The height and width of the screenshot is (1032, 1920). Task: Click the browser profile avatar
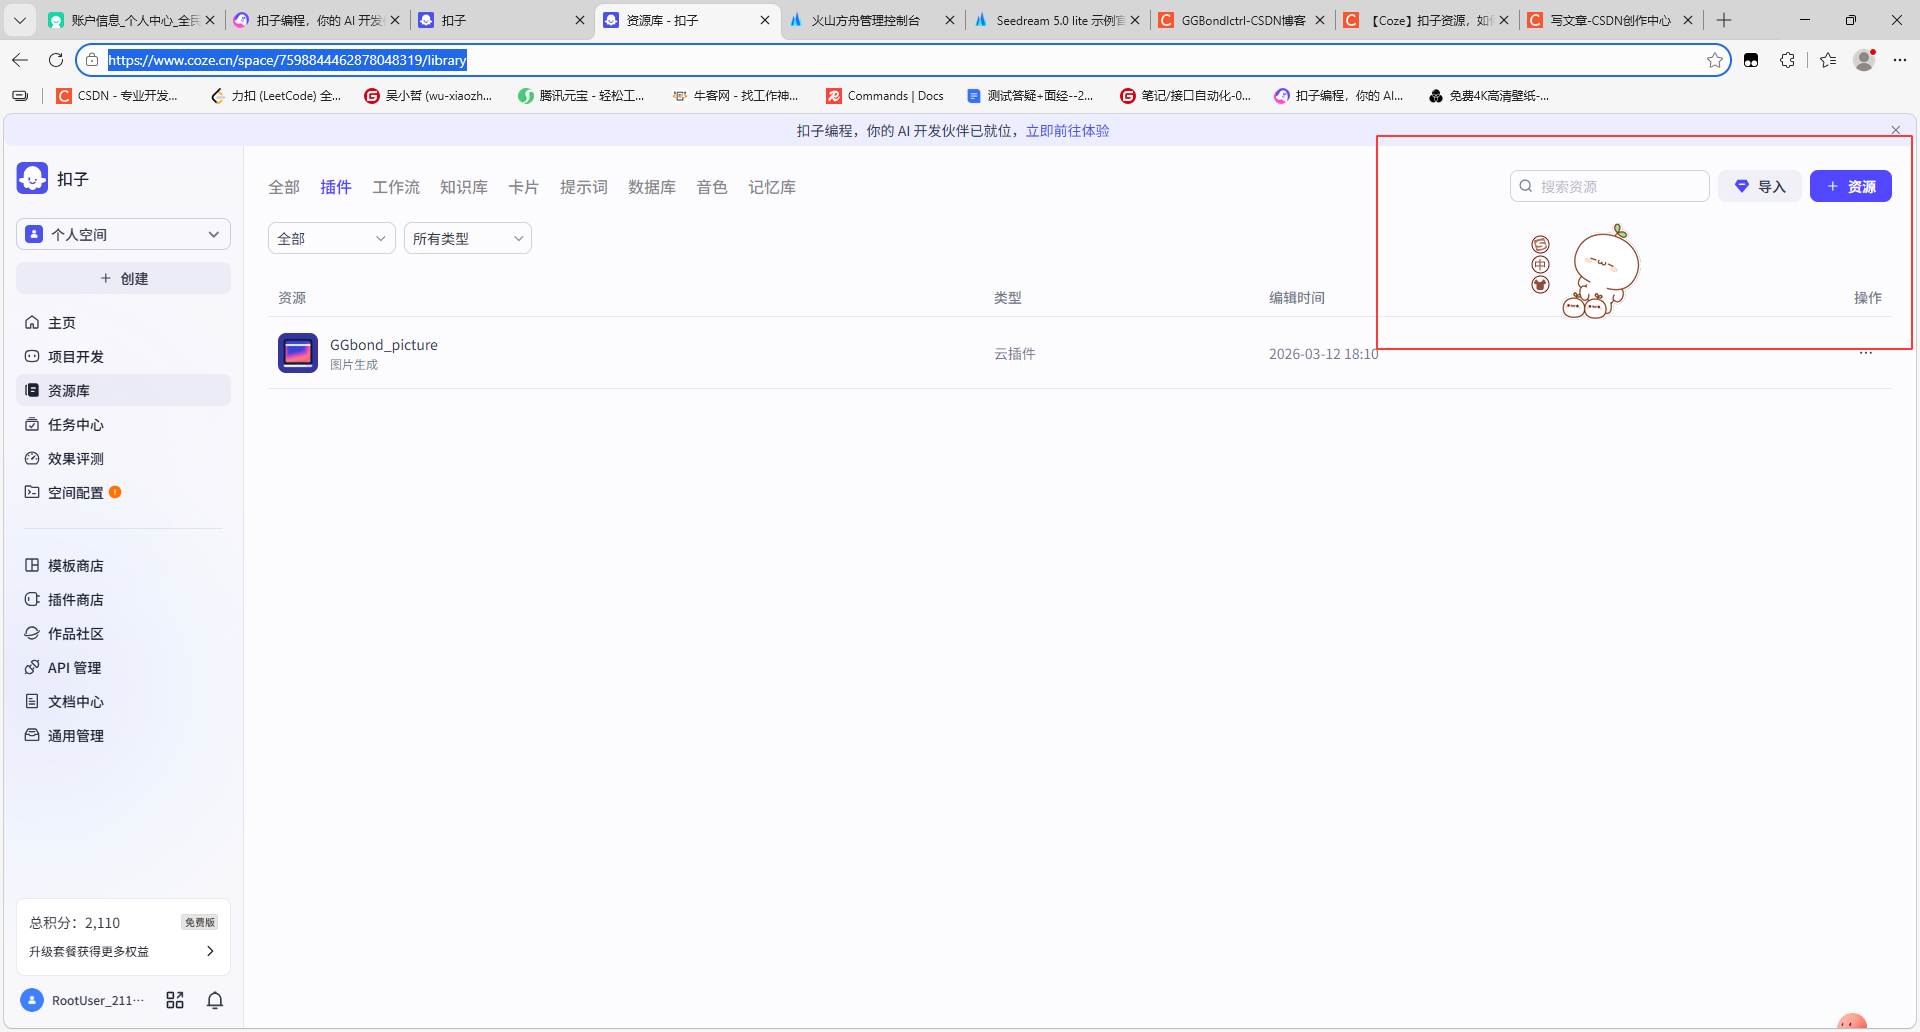(1864, 60)
